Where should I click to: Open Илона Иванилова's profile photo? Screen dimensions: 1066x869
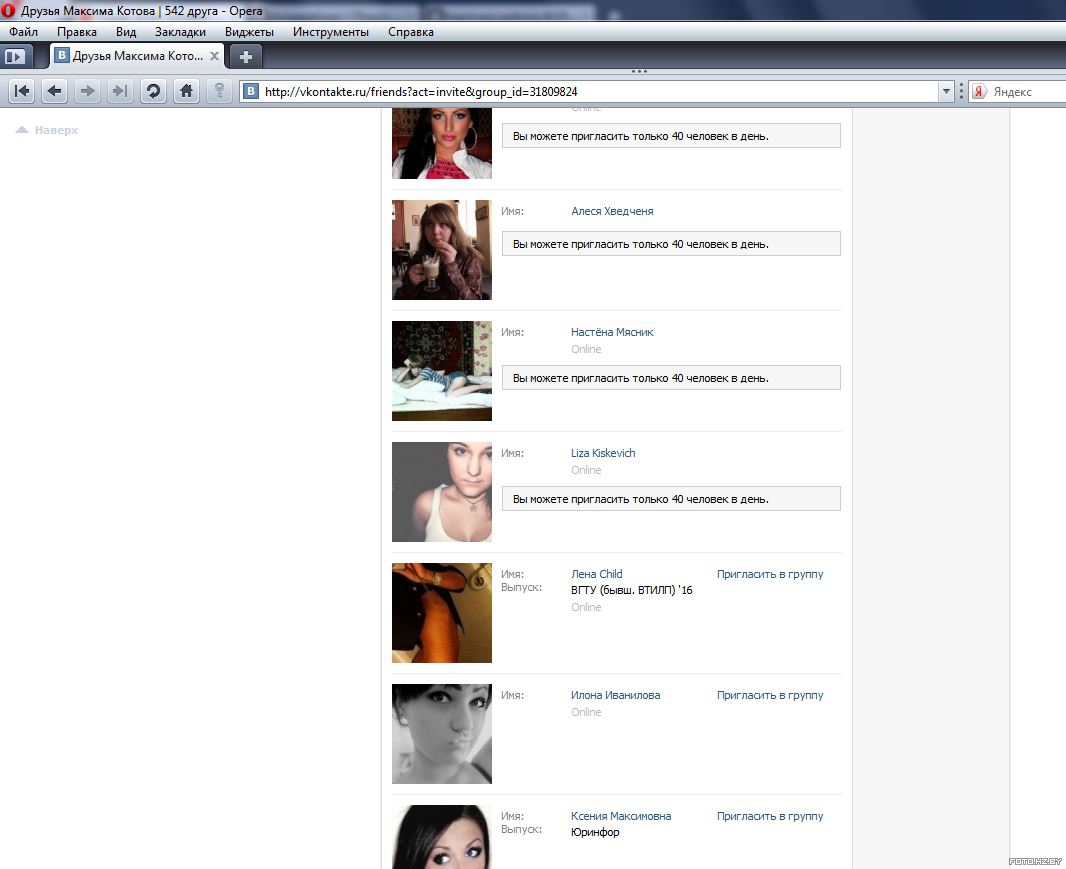(442, 734)
